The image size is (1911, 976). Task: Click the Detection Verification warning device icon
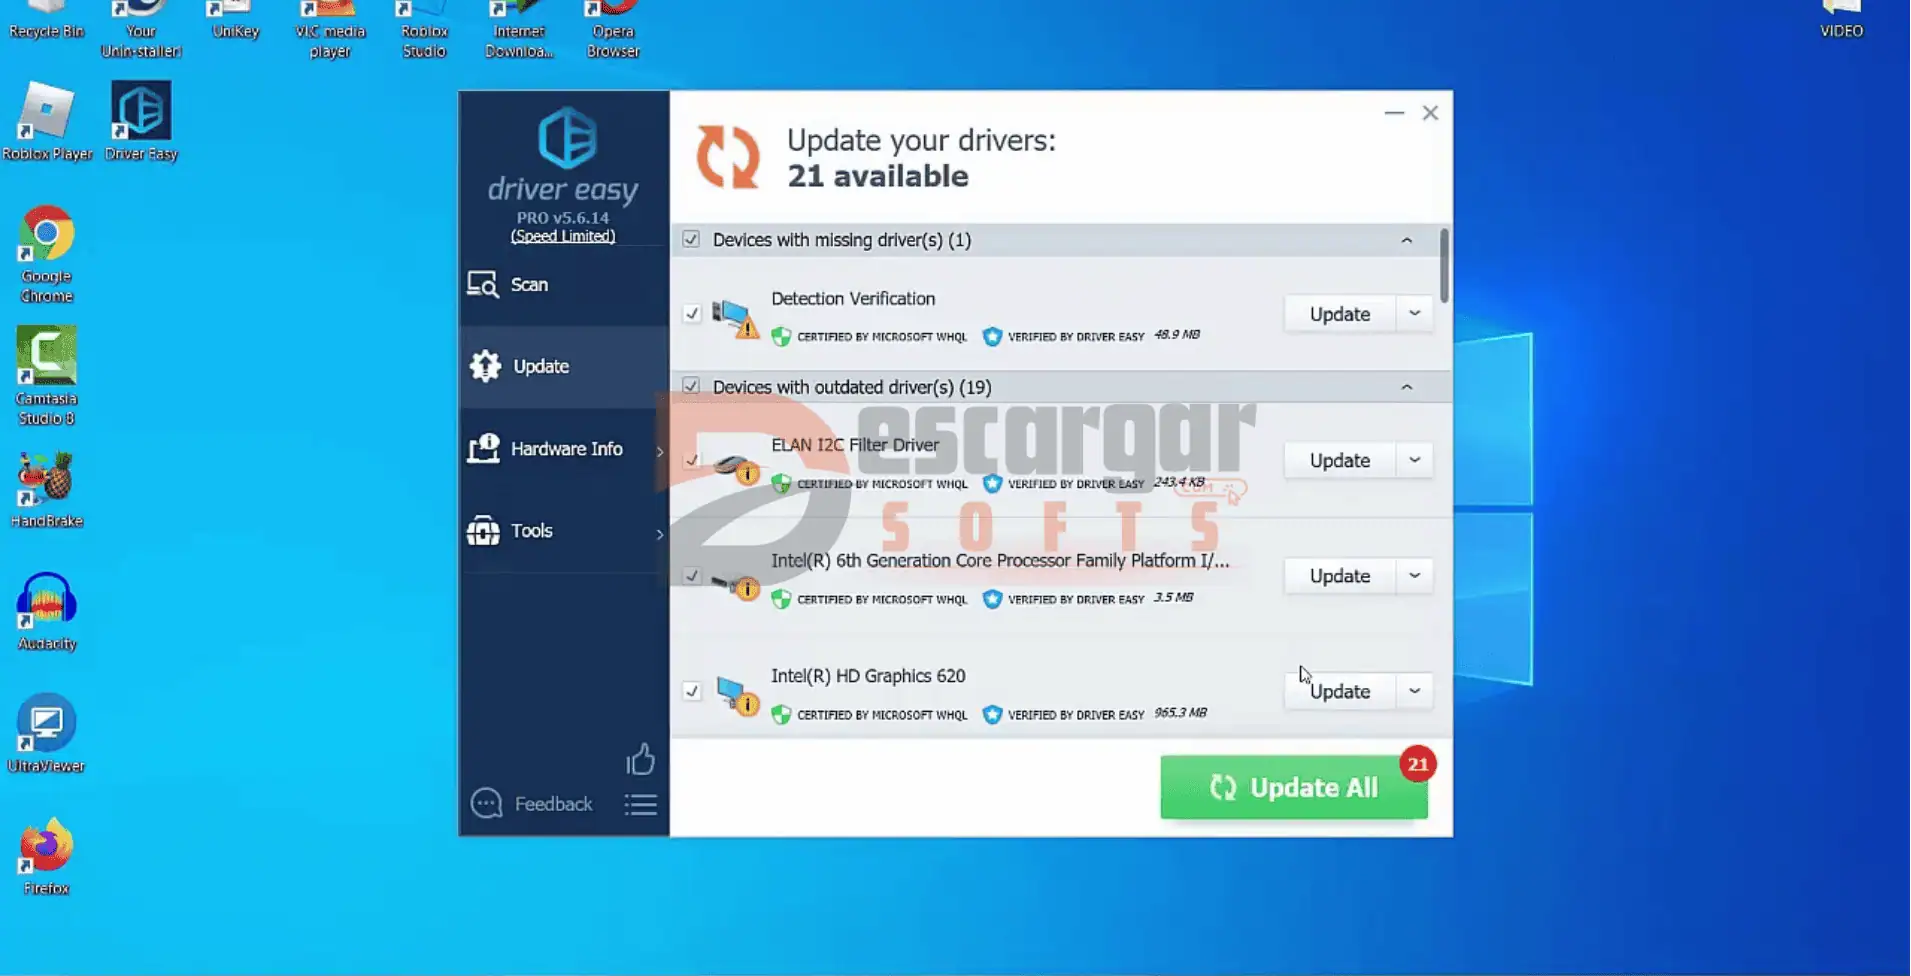735,318
